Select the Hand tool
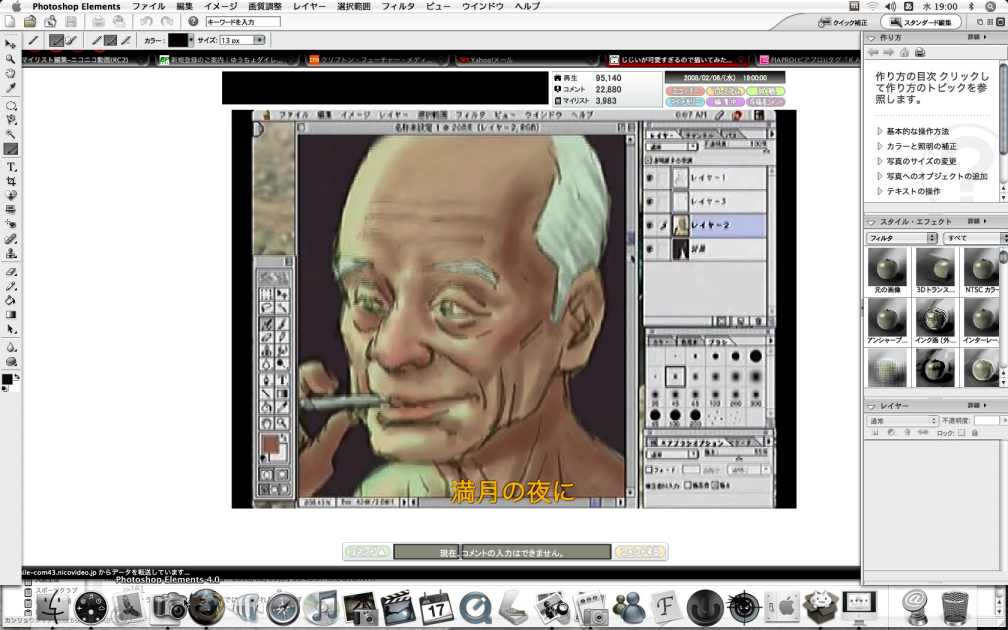This screenshot has height=630, width=1008. pos(10,74)
